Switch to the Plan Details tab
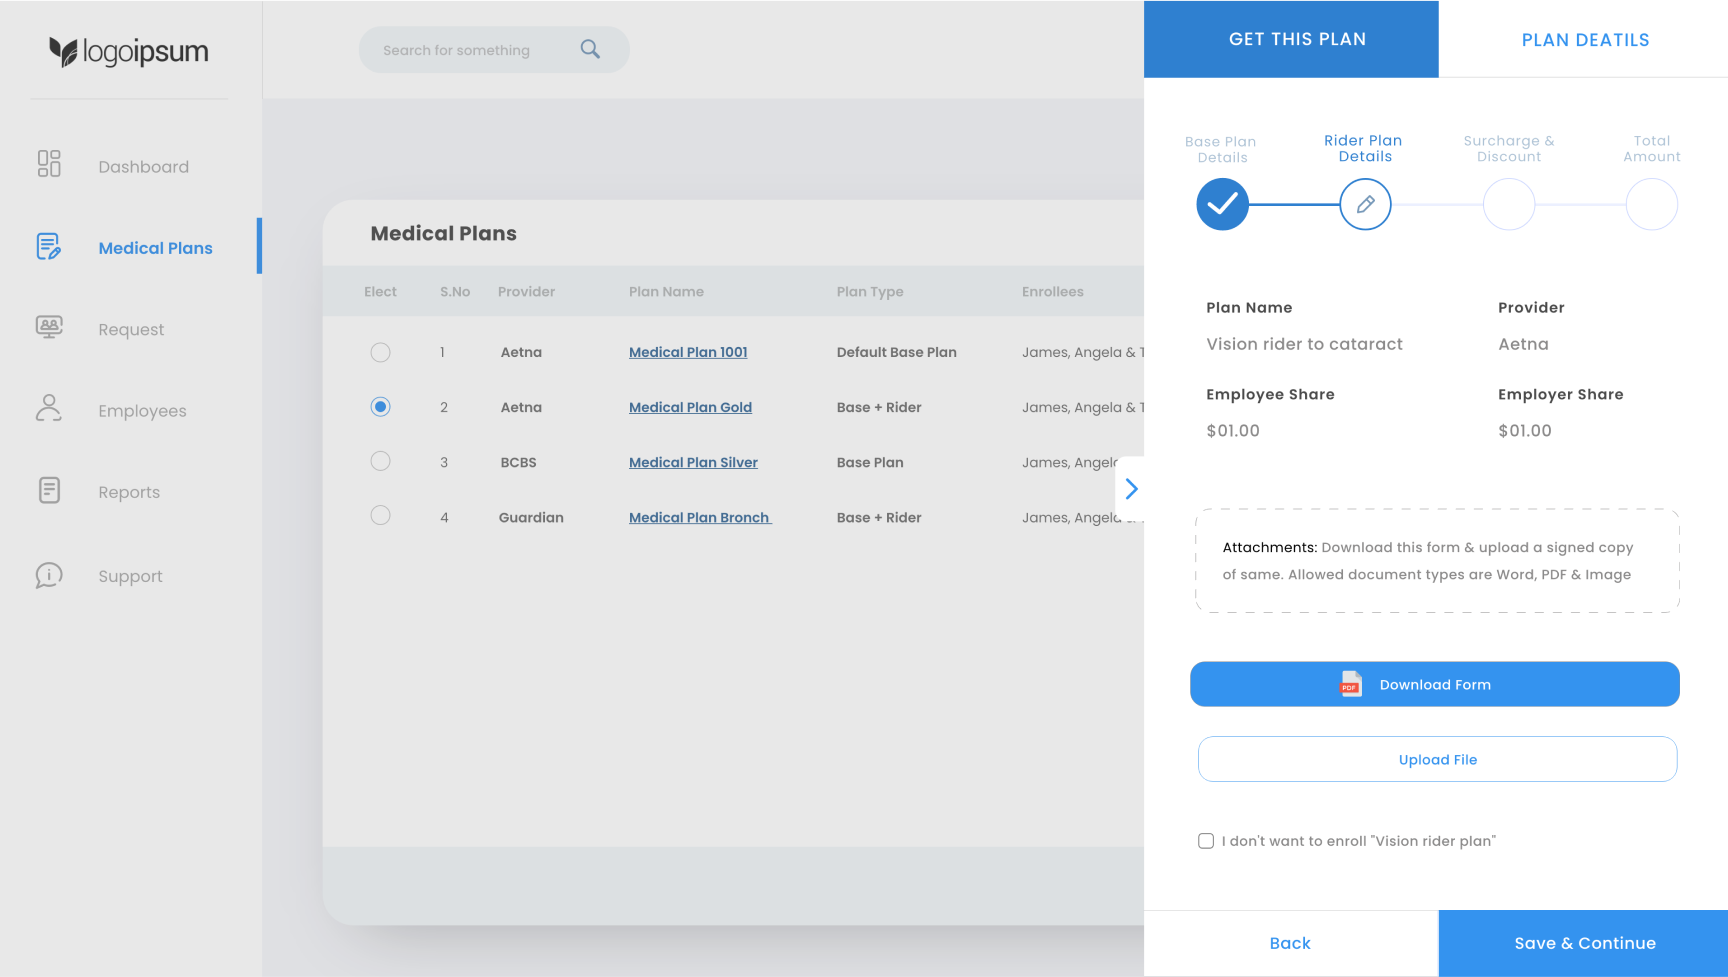Image resolution: width=1728 pixels, height=977 pixels. click(1584, 40)
